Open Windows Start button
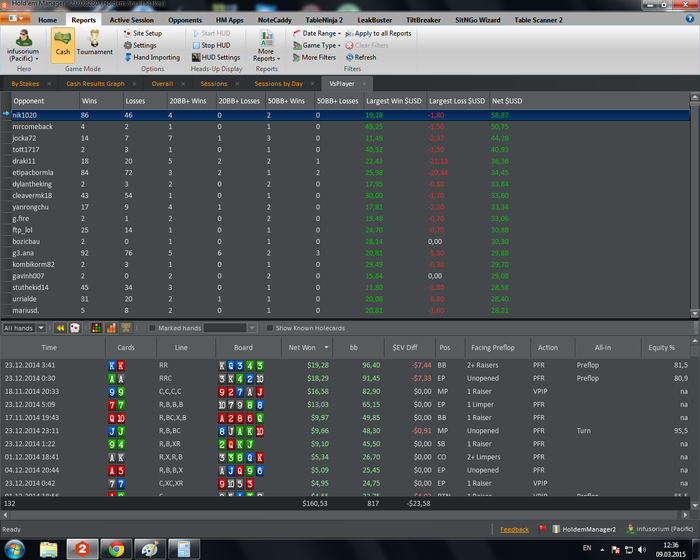Screen dimensions: 700x560 coord(14,549)
